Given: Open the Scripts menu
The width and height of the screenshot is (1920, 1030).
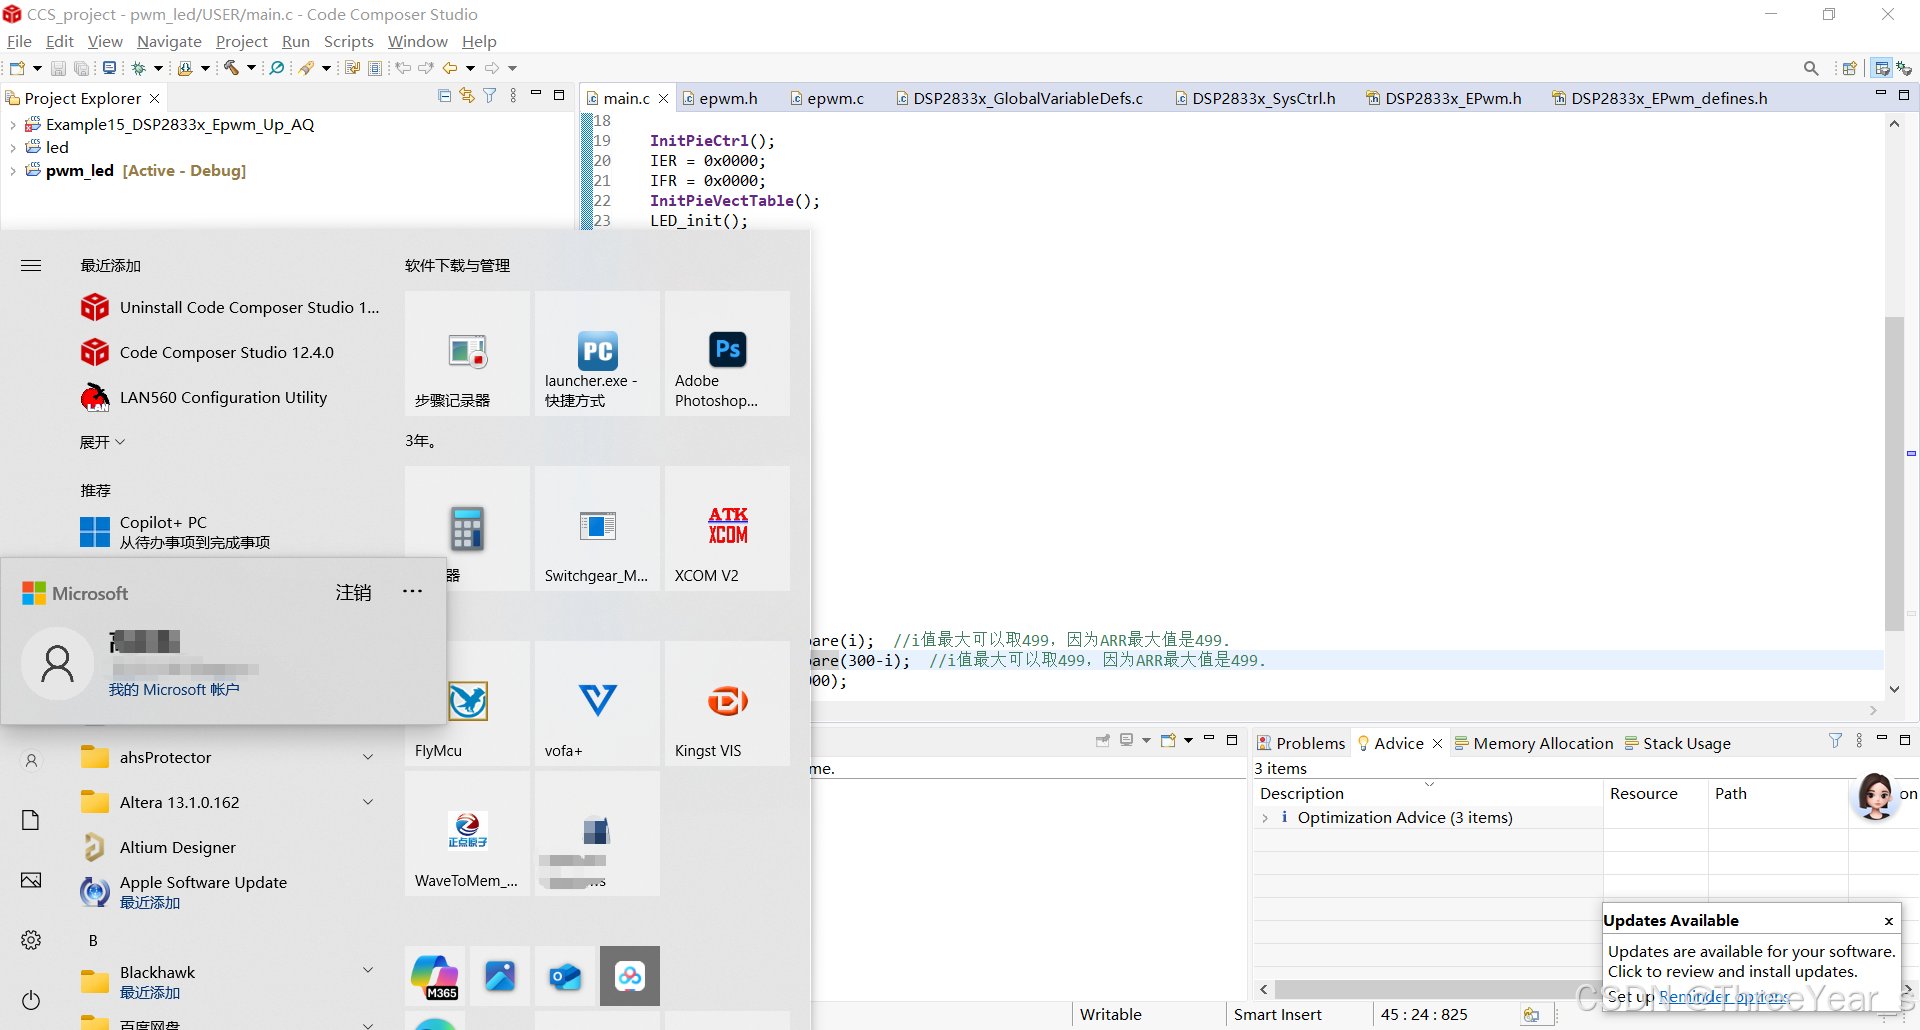Looking at the screenshot, I should pyautogui.click(x=348, y=41).
